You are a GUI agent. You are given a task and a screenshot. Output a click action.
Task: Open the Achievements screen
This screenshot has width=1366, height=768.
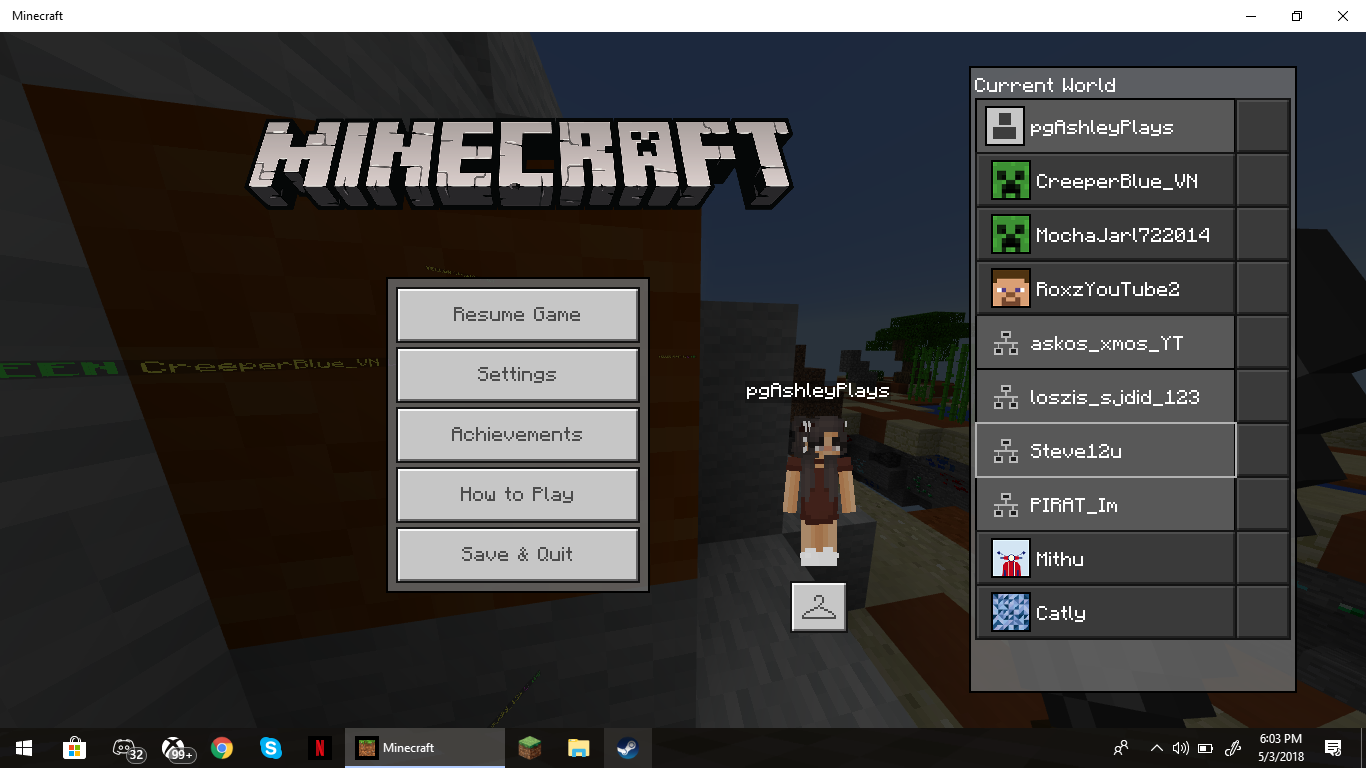(517, 435)
